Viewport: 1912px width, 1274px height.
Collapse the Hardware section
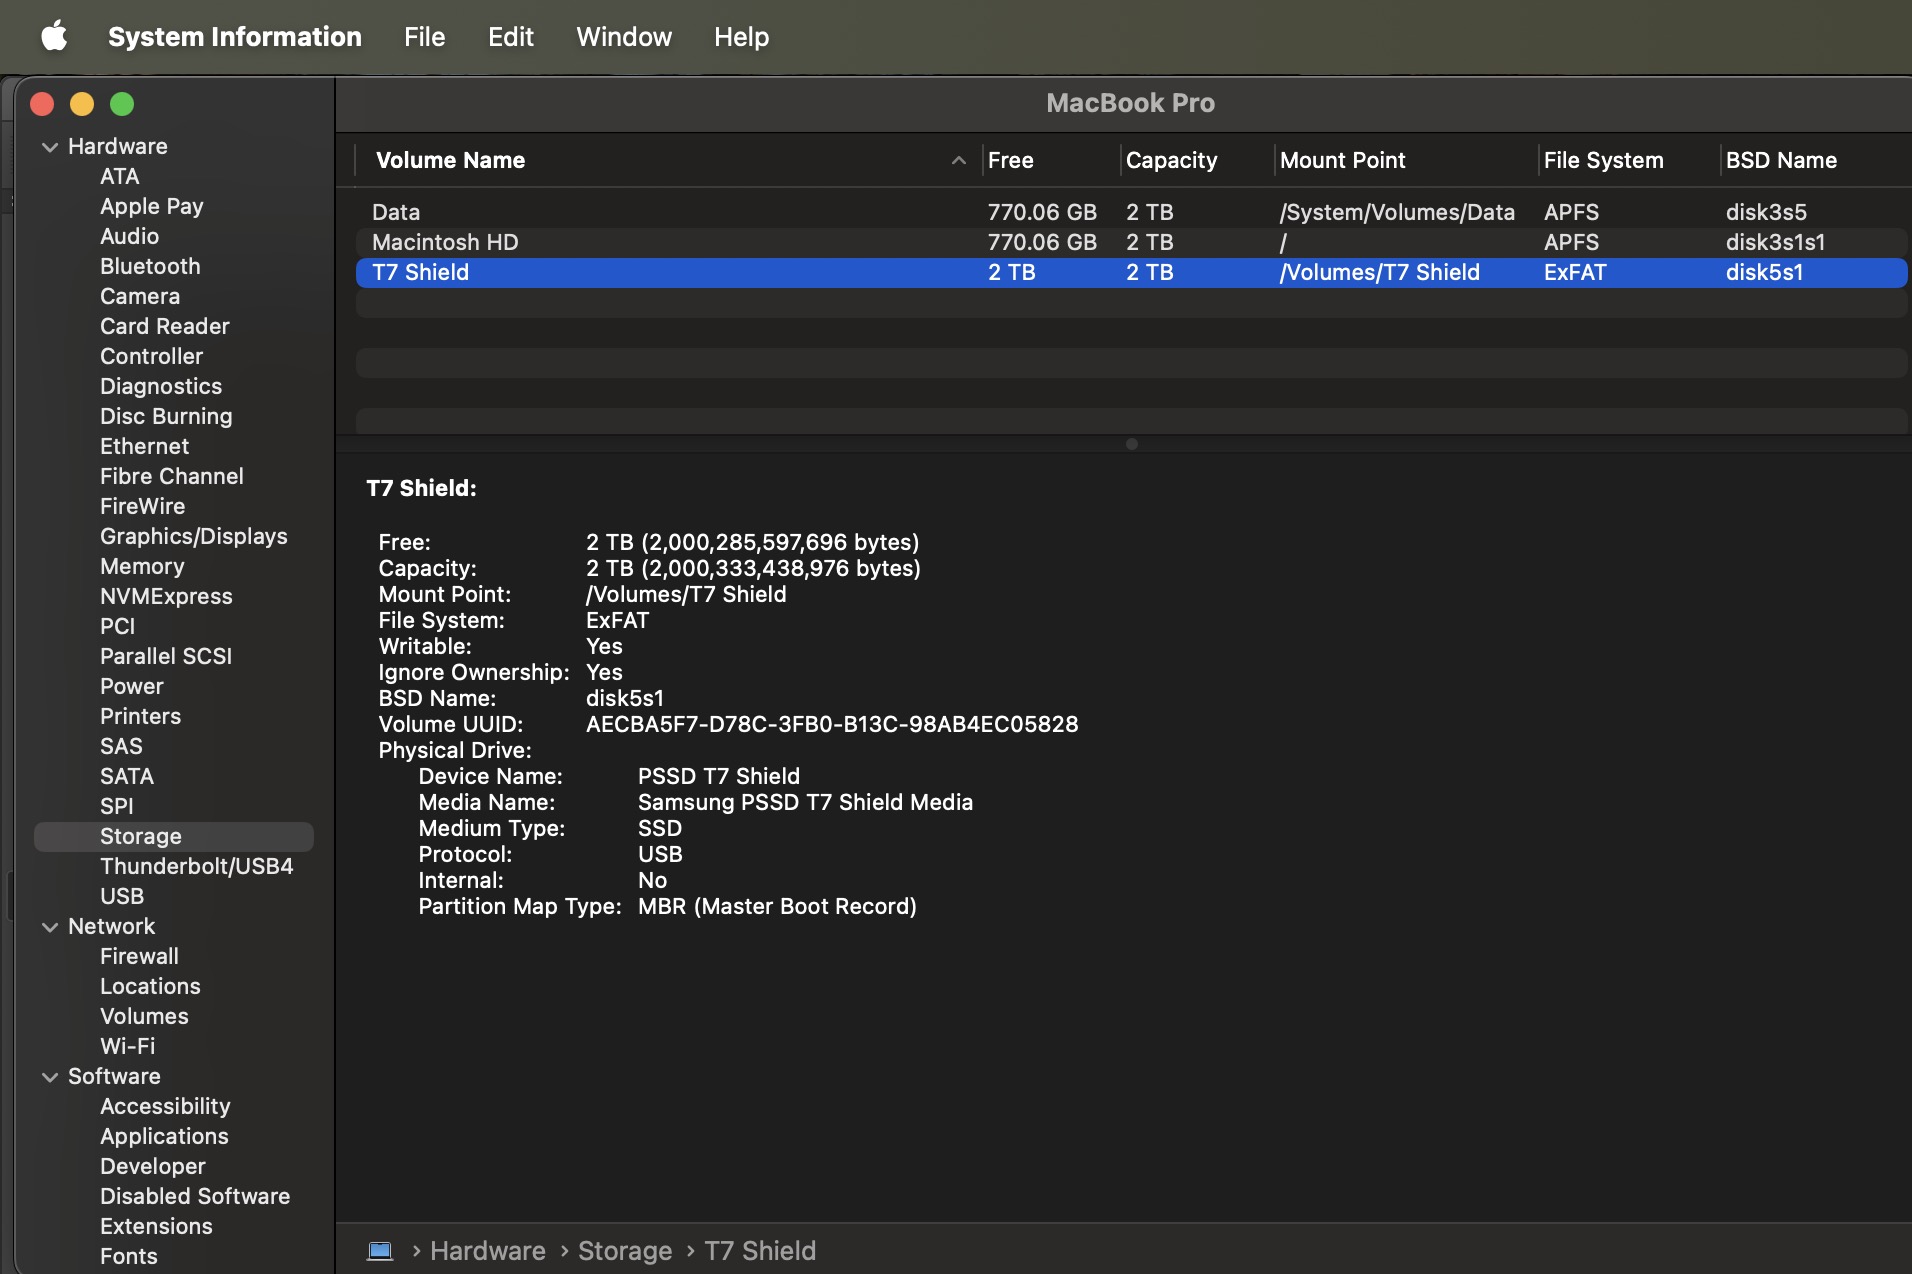pos(50,147)
